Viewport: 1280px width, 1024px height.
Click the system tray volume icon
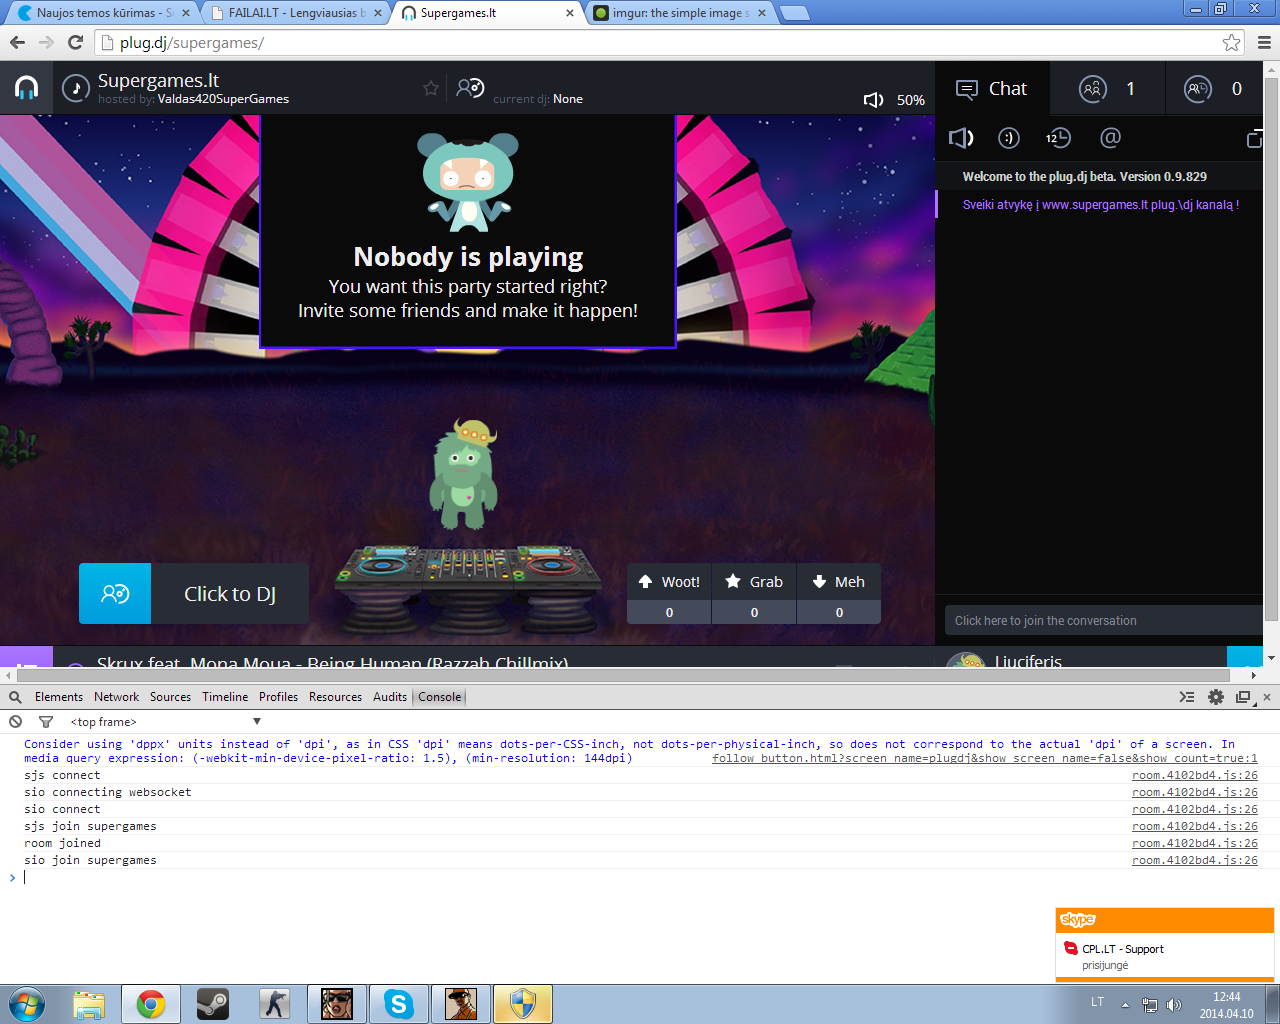point(1174,1005)
